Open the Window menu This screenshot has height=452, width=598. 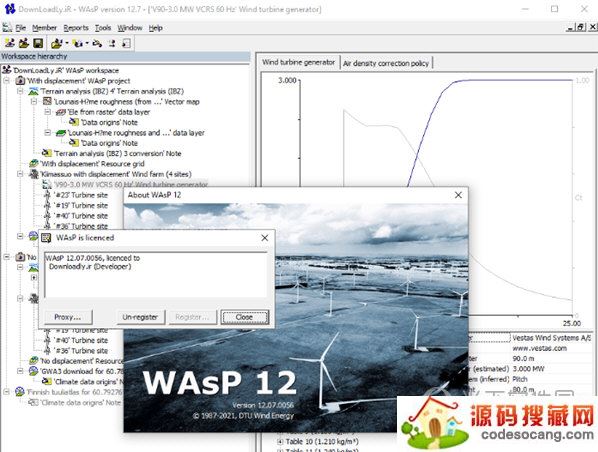tap(130, 28)
